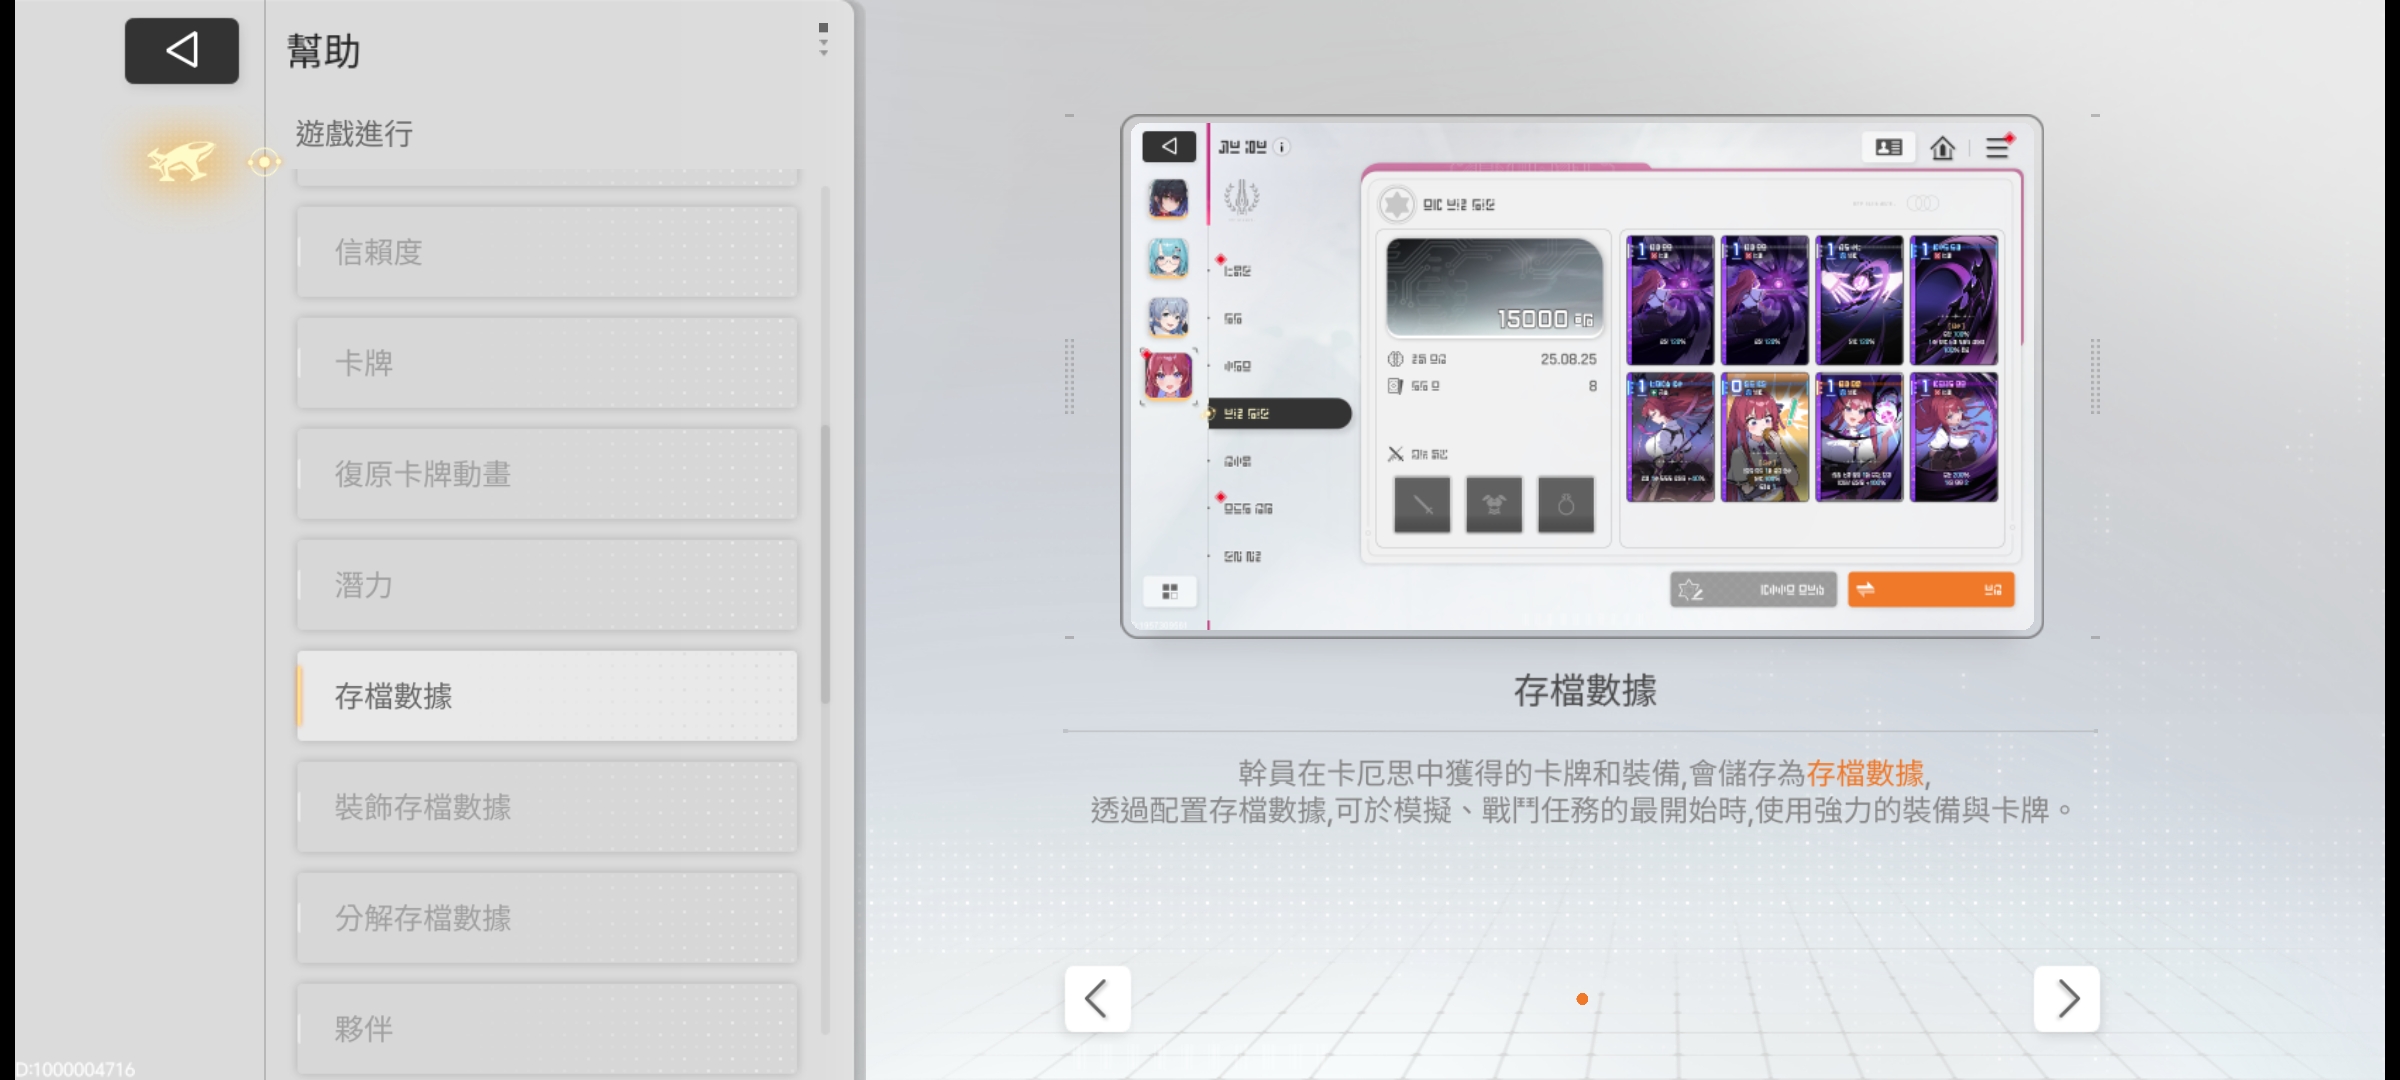
Task: Click the back arrow button
Action: tap(181, 50)
